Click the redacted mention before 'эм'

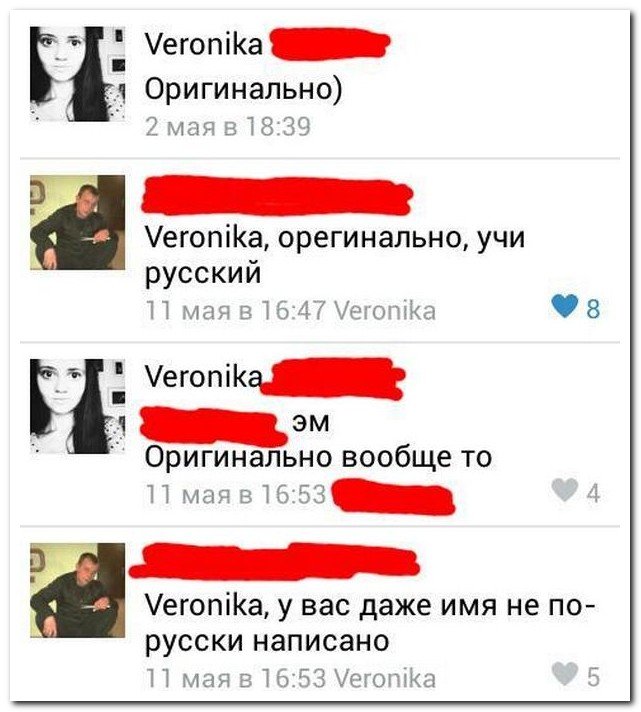point(213,425)
